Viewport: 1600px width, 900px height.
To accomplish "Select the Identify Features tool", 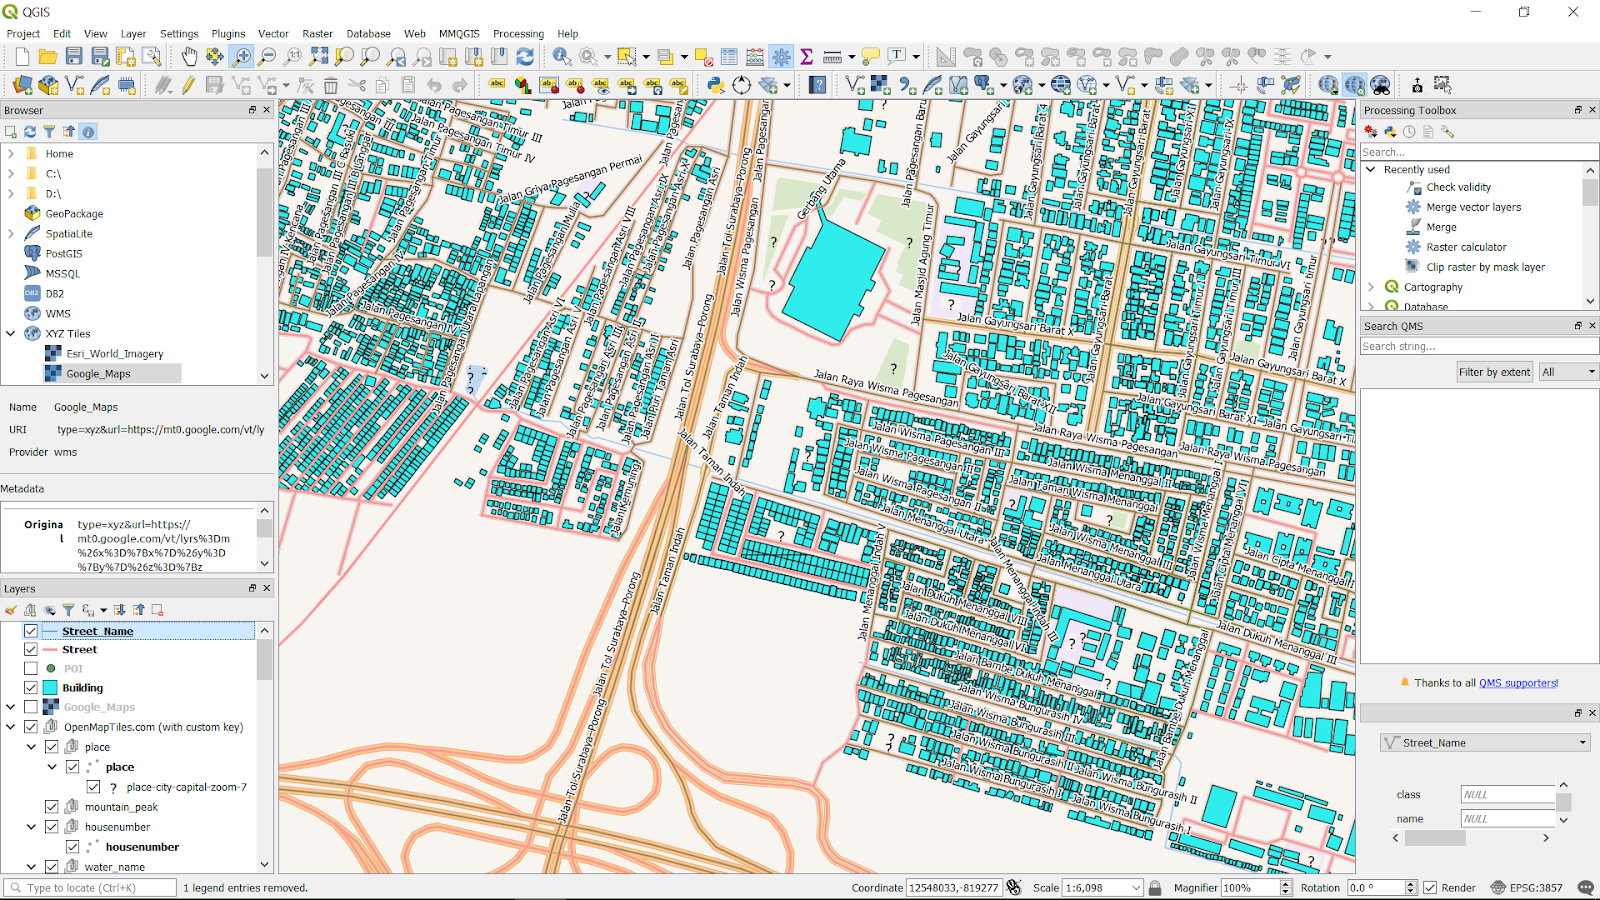I will [562, 57].
